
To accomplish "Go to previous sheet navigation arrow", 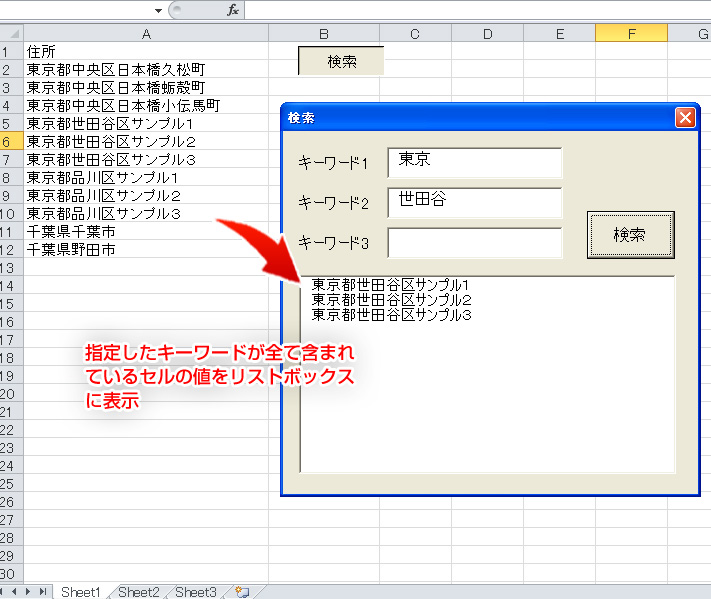I will 14,591.
